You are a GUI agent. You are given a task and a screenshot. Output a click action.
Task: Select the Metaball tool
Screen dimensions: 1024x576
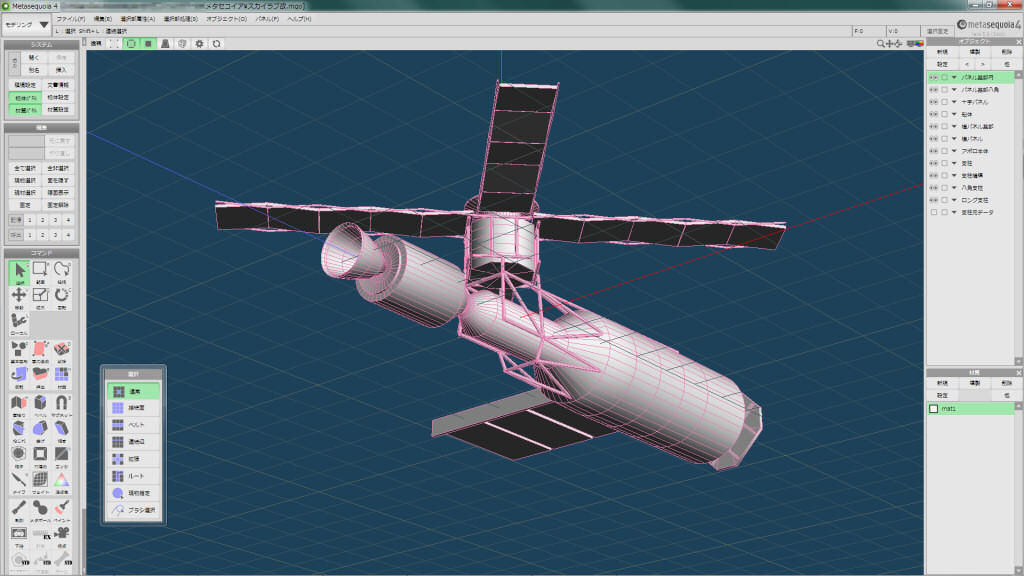40,509
